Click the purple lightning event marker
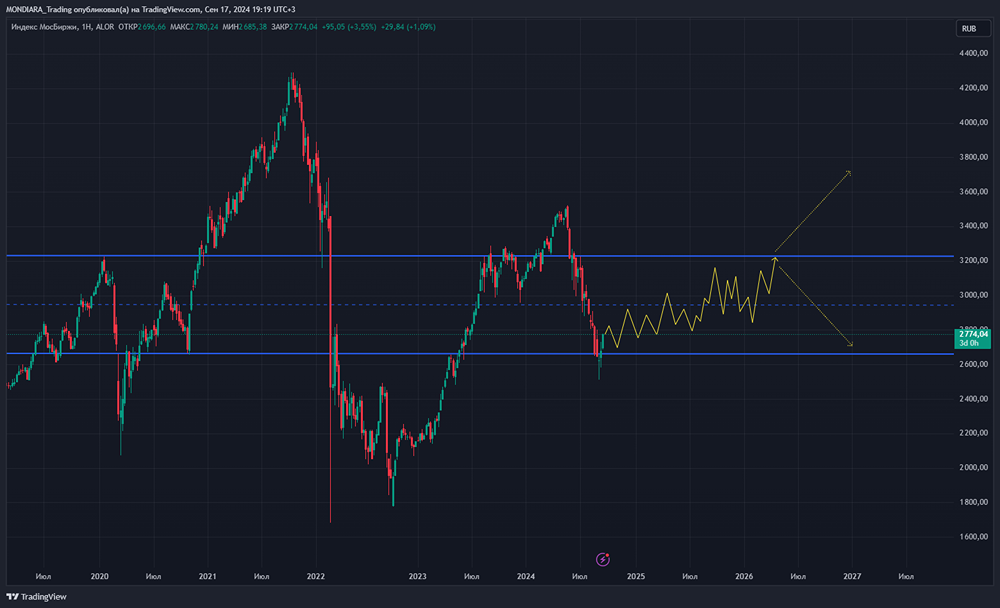 (x=602, y=559)
